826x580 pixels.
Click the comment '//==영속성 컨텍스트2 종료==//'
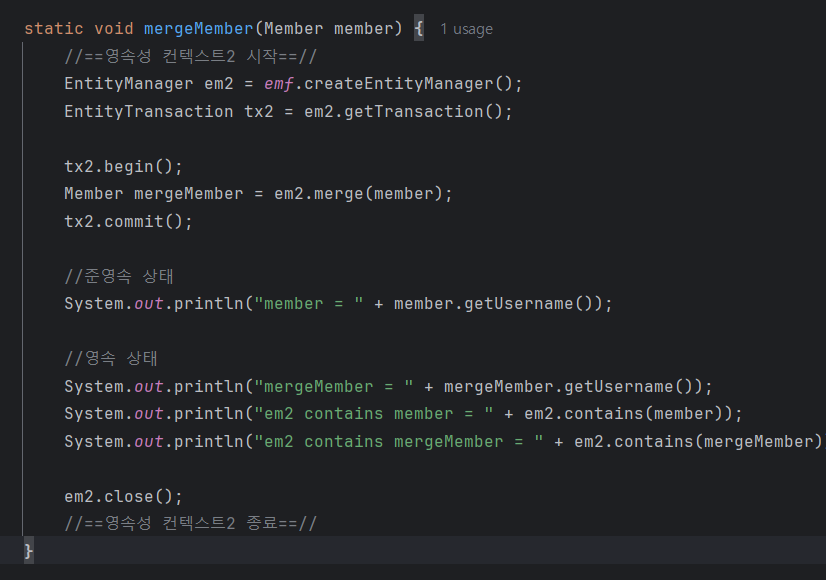click(190, 523)
